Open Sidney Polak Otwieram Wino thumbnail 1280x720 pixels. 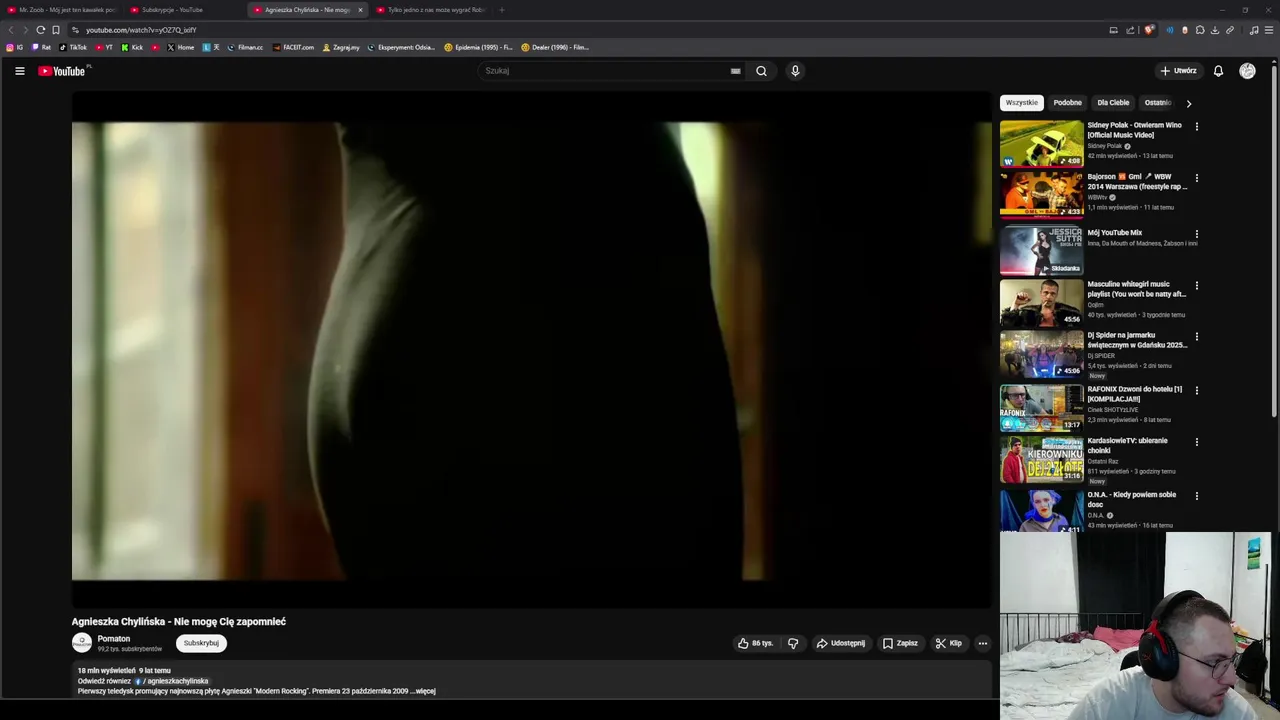pyautogui.click(x=1041, y=143)
